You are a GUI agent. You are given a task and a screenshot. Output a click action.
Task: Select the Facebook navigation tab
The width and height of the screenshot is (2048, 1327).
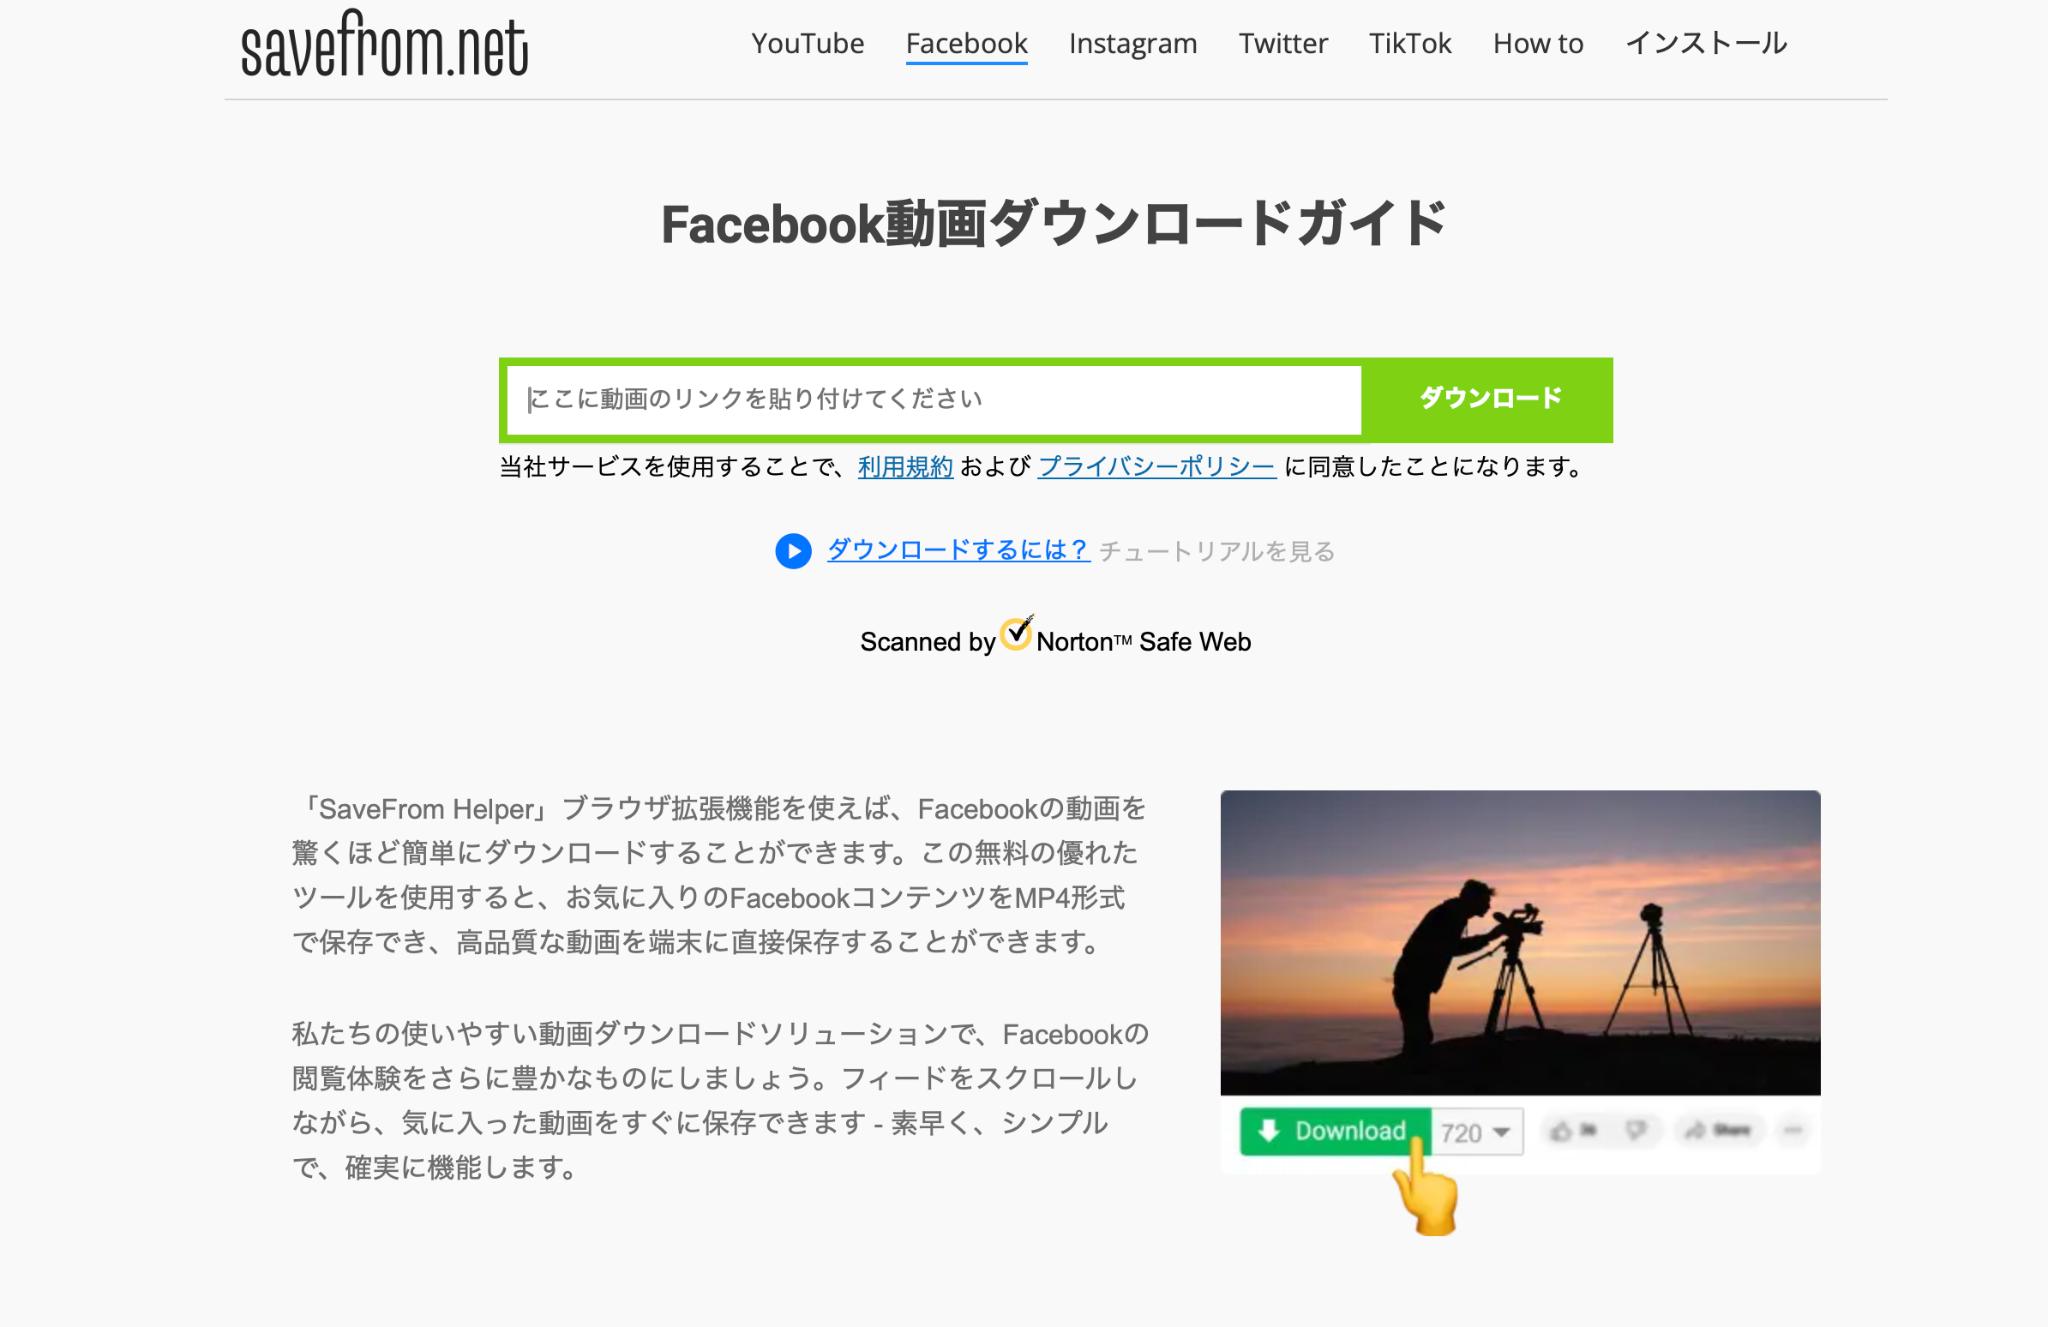(966, 42)
